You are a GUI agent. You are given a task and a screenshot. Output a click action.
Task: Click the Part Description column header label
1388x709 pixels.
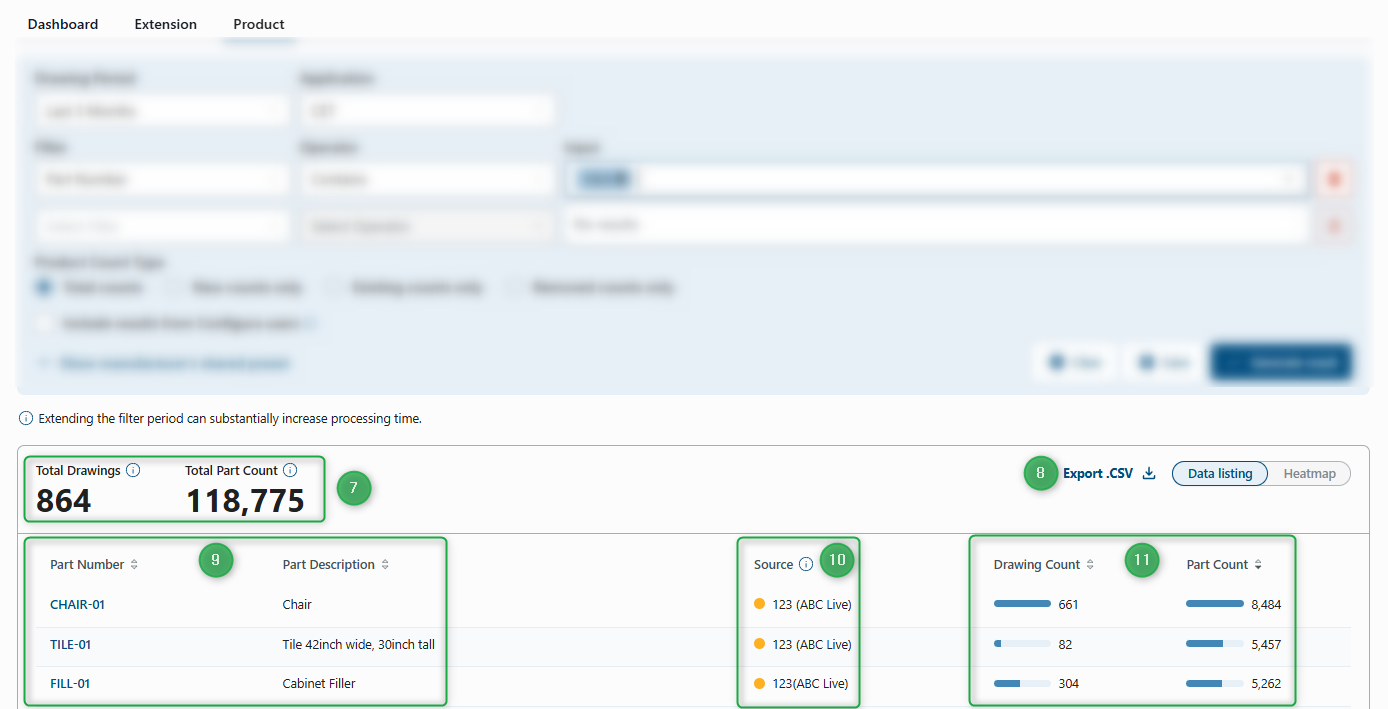point(329,564)
